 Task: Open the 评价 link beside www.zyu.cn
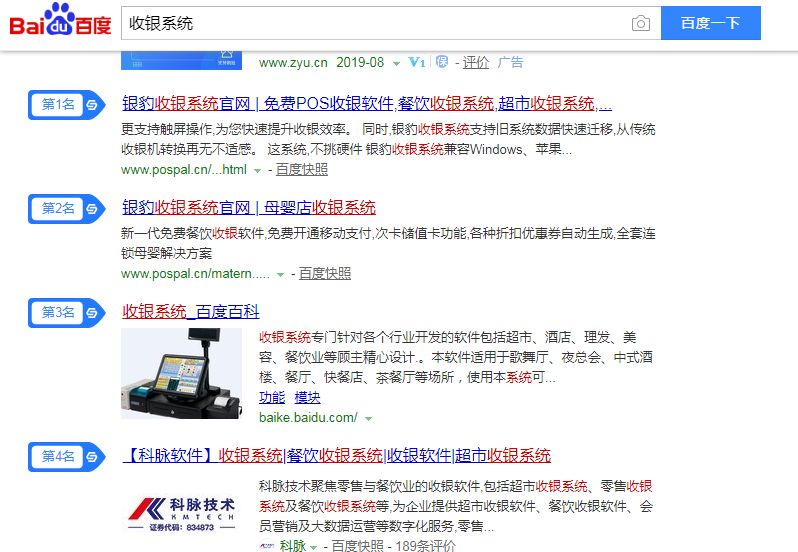coord(475,63)
